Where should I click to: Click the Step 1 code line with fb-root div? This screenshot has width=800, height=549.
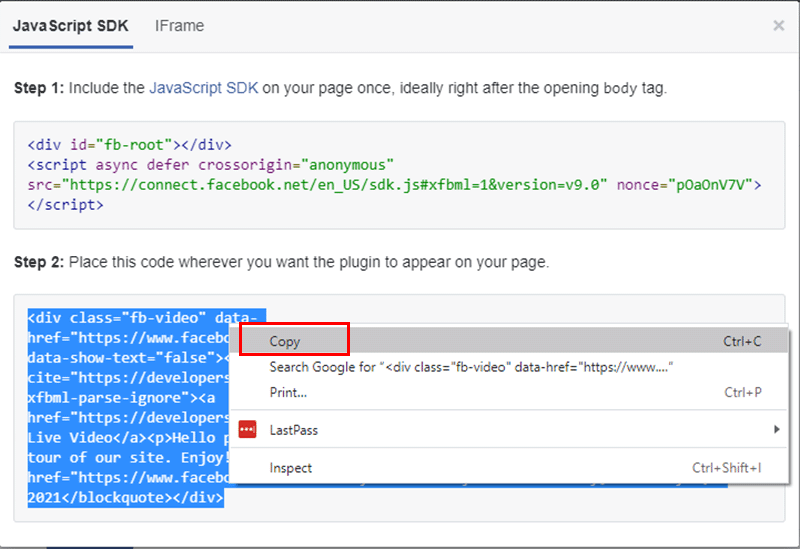point(130,145)
